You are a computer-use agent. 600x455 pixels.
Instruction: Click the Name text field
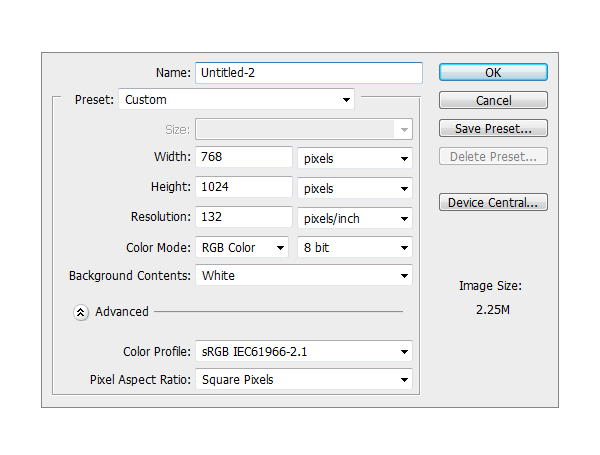[x=308, y=73]
